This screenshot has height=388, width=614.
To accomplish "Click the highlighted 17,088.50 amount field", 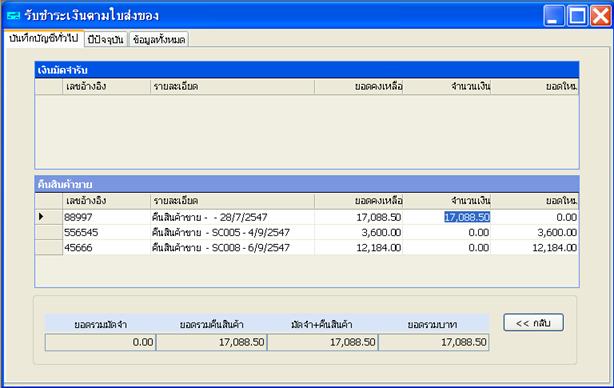I will (x=467, y=217).
